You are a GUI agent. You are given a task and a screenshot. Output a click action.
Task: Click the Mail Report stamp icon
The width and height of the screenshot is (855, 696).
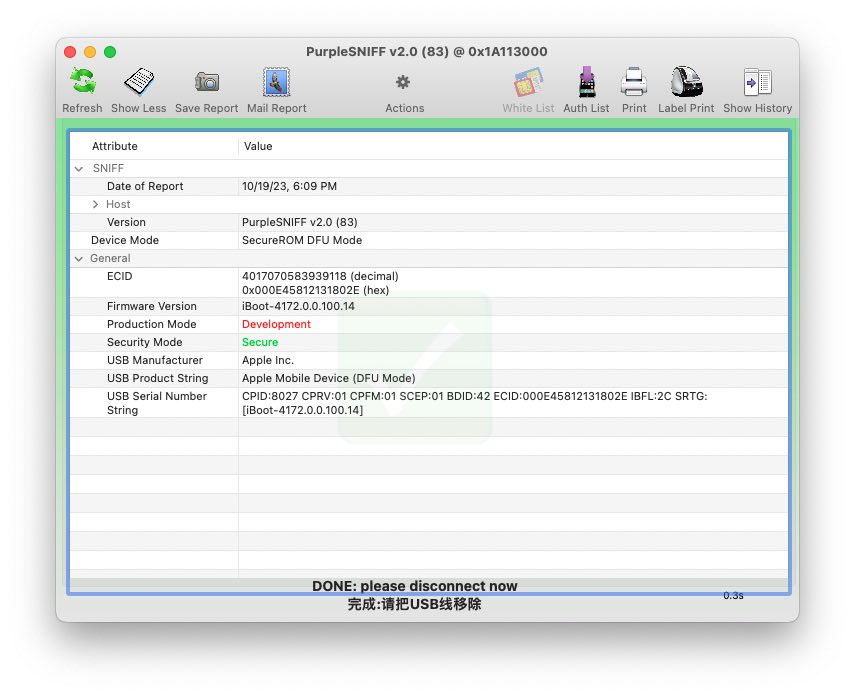(276, 82)
